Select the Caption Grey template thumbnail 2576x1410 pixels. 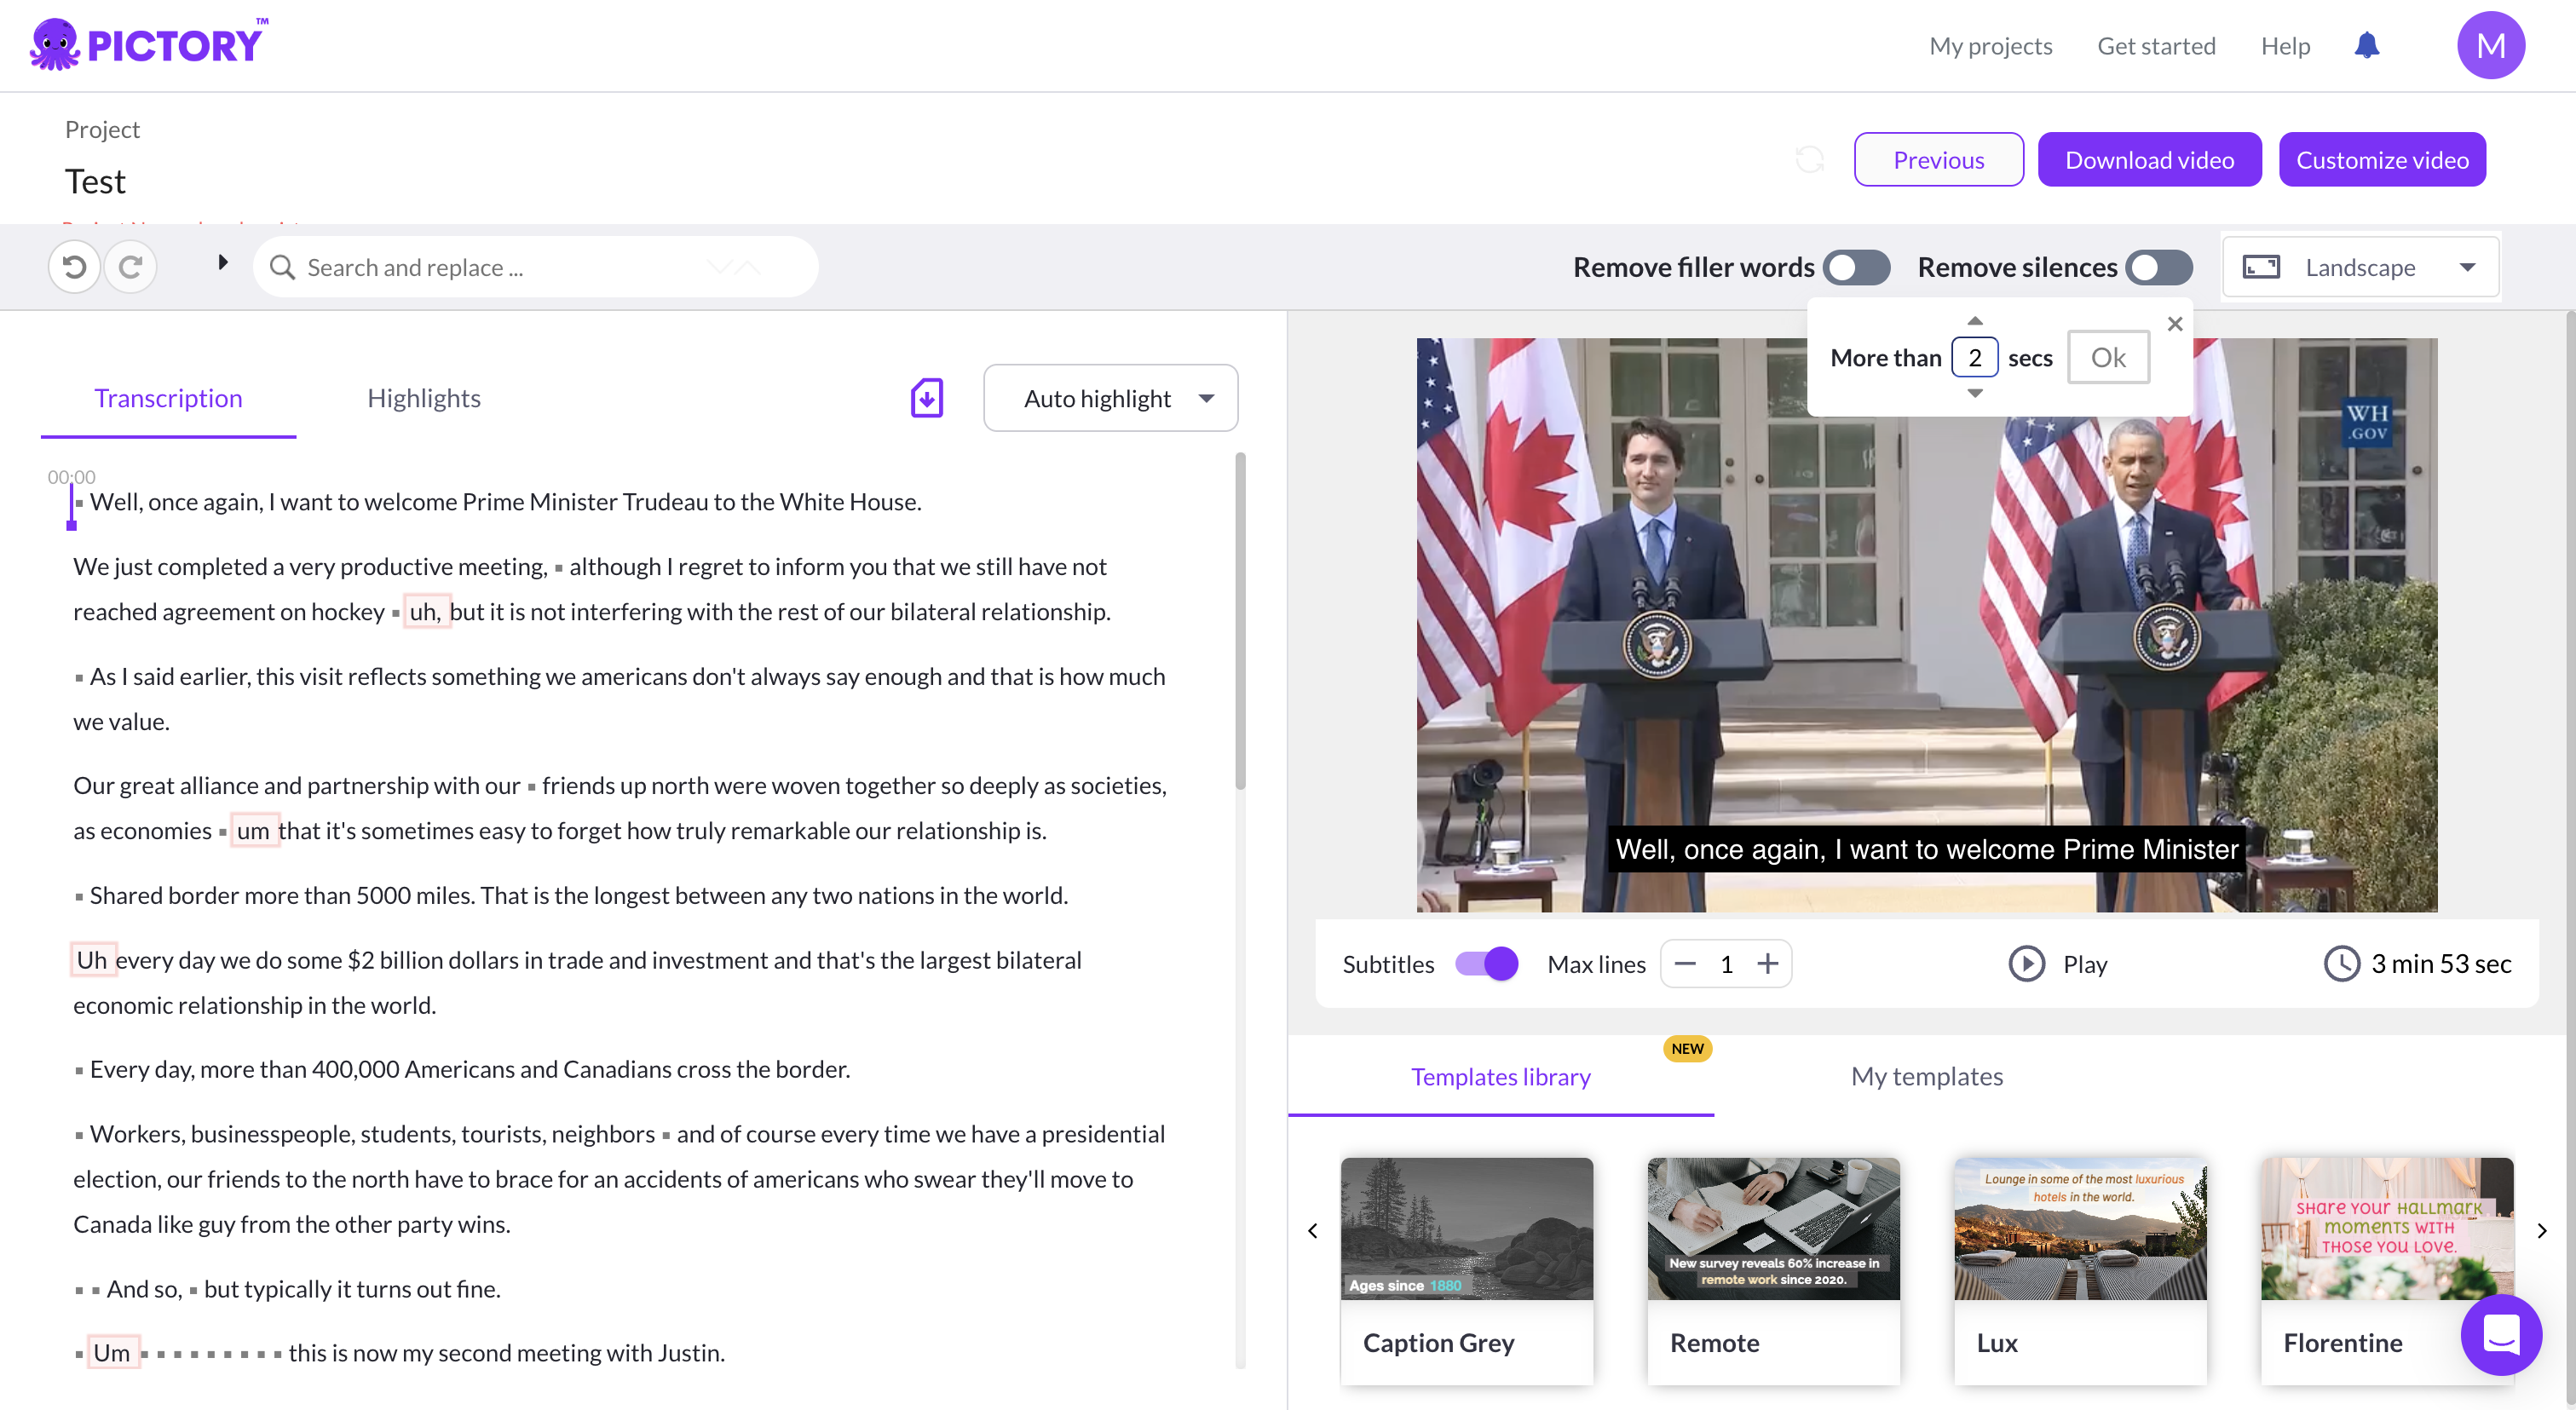pyautogui.click(x=1466, y=1229)
